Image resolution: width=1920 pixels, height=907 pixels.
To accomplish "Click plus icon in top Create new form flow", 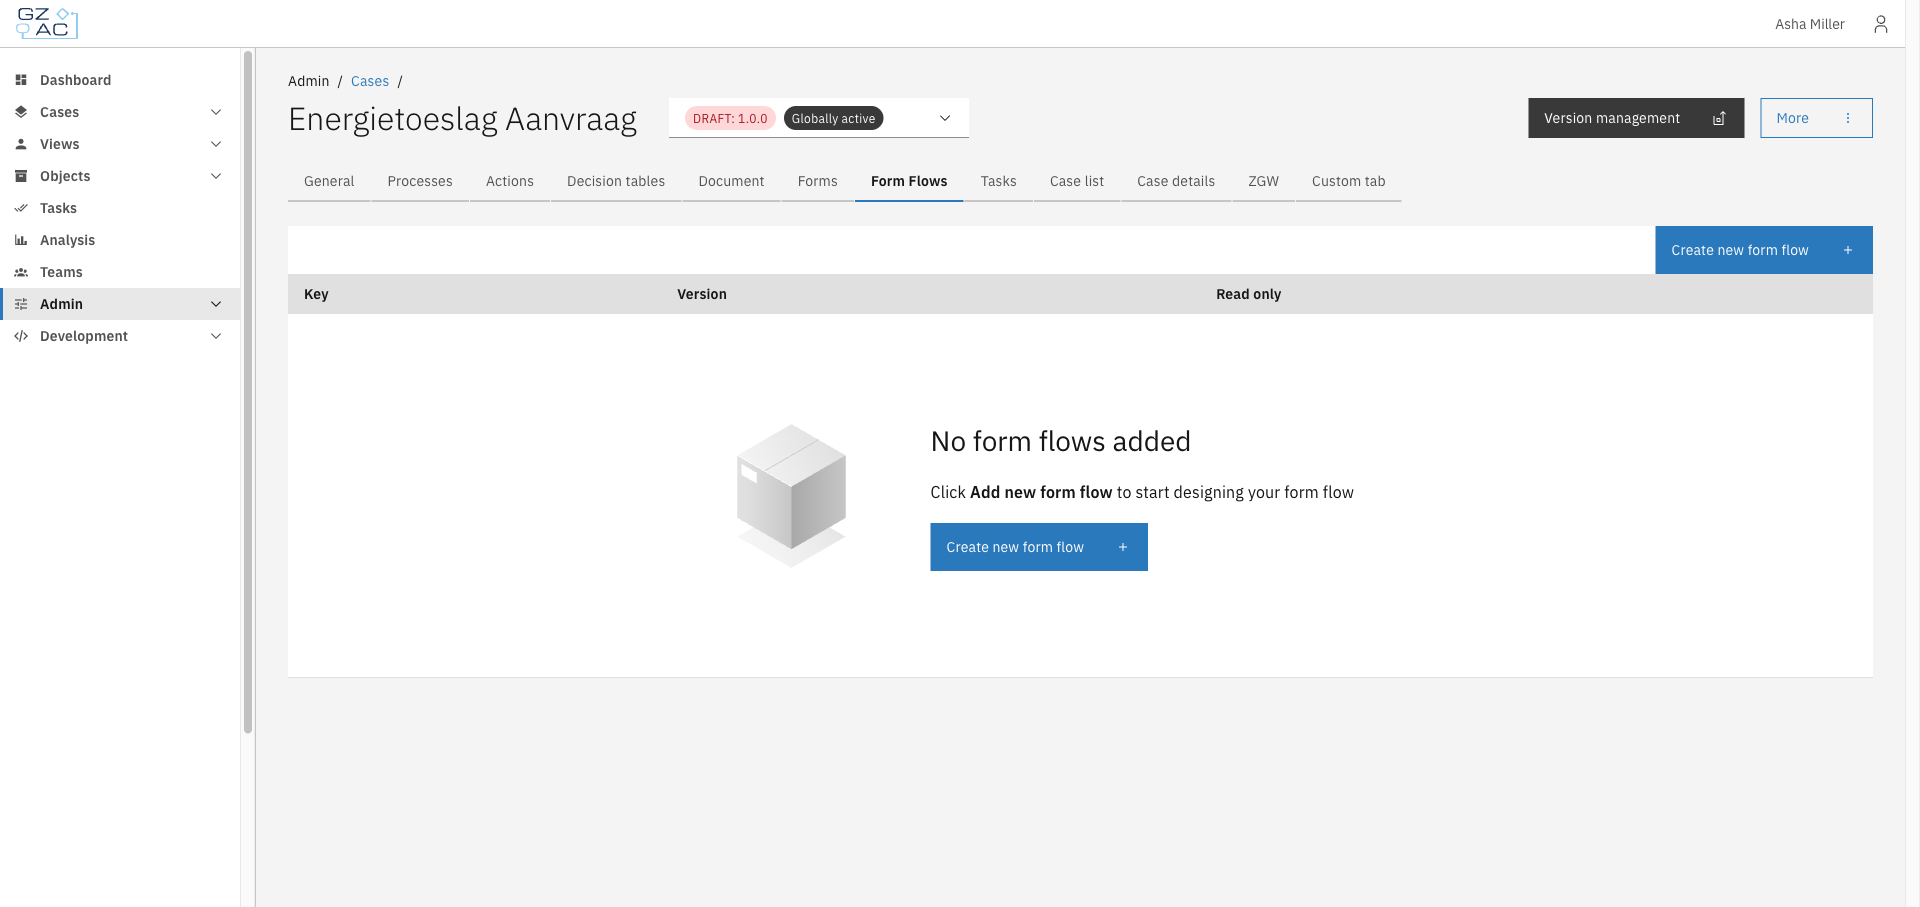I will pyautogui.click(x=1848, y=250).
